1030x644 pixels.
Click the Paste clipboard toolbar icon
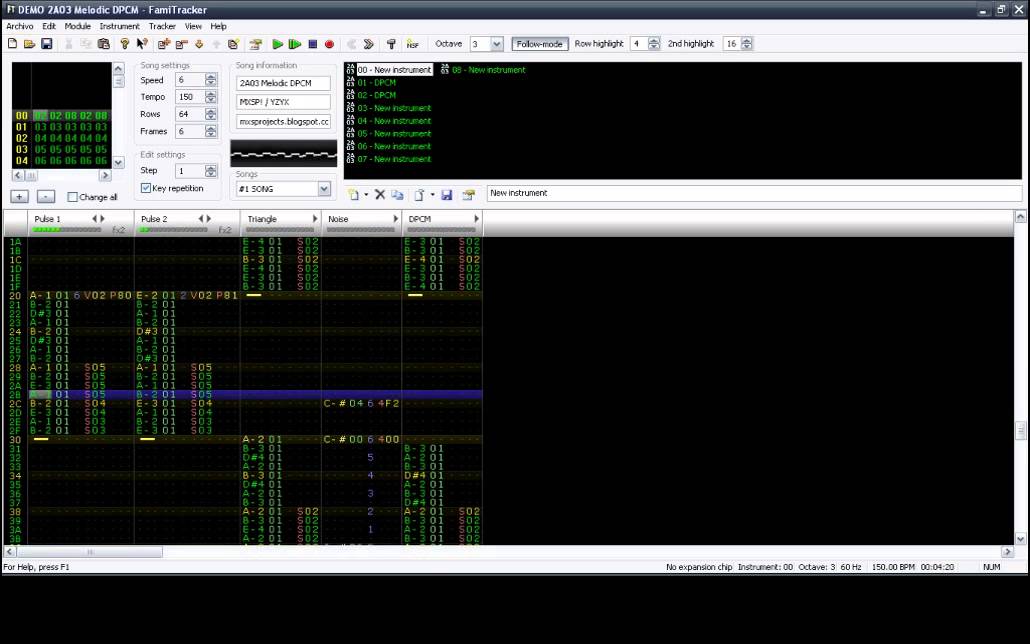(x=103, y=44)
